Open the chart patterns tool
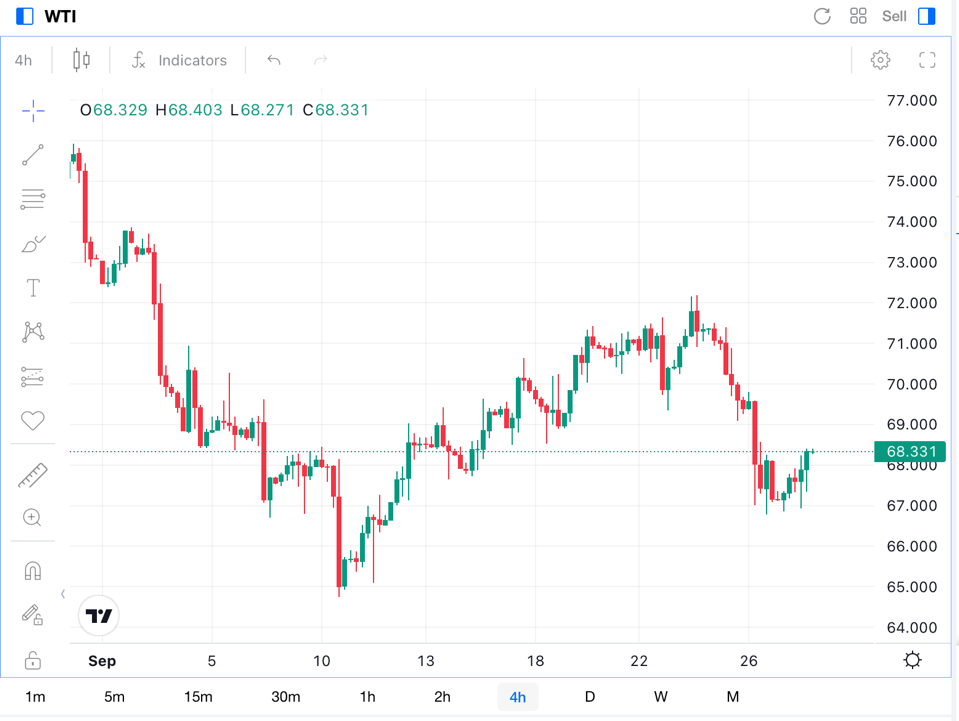959x721 pixels. (33, 332)
